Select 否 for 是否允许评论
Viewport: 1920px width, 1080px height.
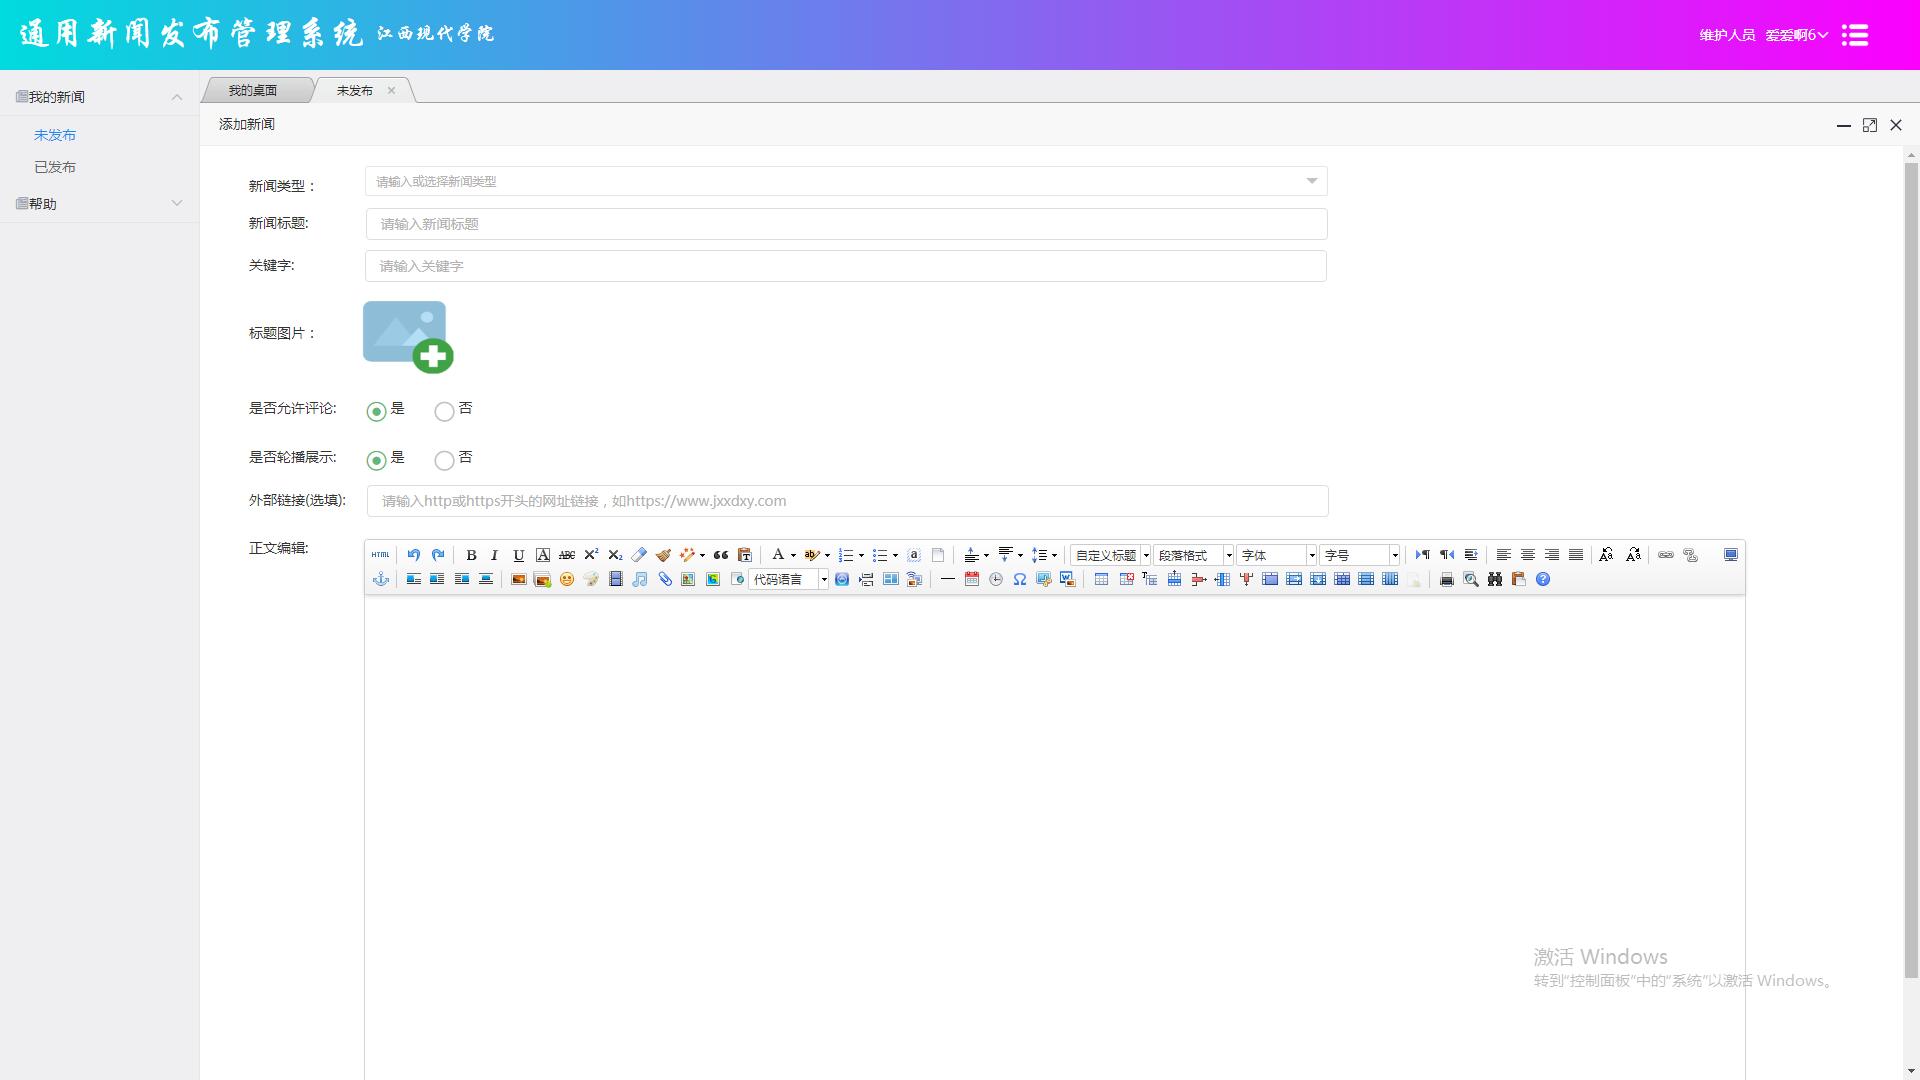[x=444, y=411]
